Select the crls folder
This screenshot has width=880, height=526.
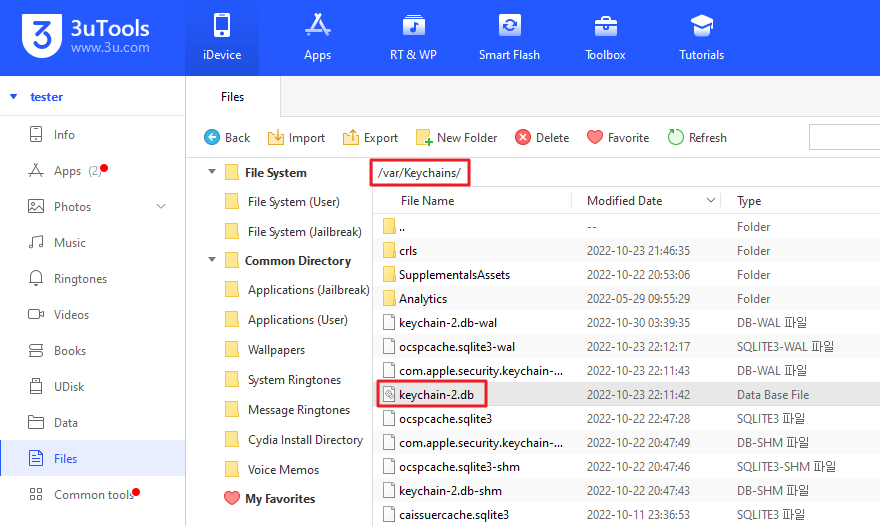tap(626, 251)
